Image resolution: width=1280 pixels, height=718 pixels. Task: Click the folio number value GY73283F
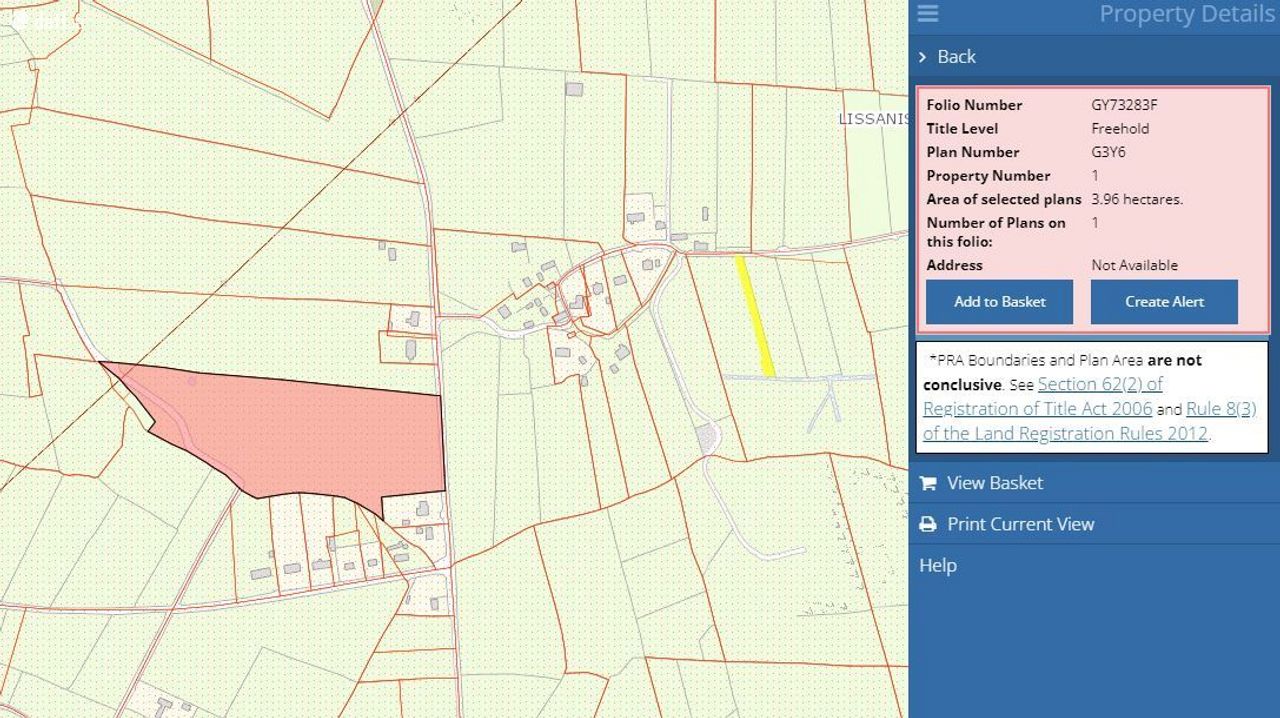click(1124, 105)
